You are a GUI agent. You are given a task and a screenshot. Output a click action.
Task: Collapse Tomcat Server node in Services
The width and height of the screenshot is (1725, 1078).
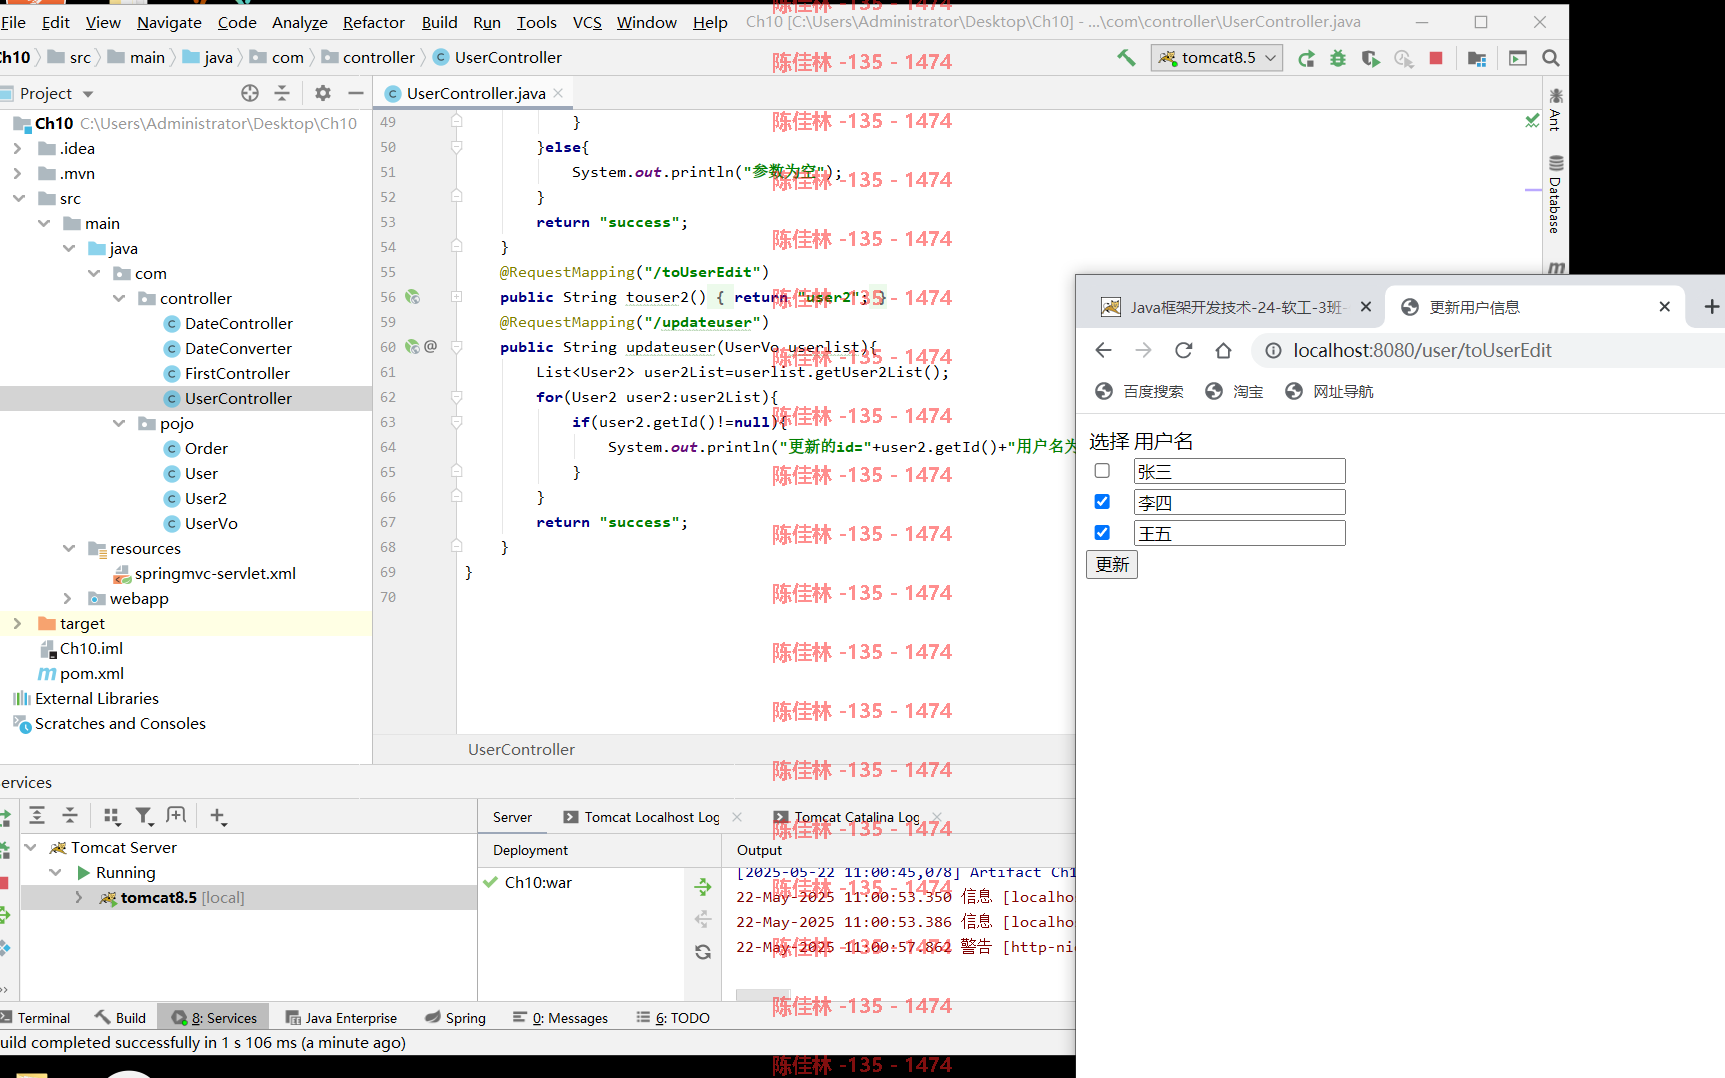click(30, 847)
